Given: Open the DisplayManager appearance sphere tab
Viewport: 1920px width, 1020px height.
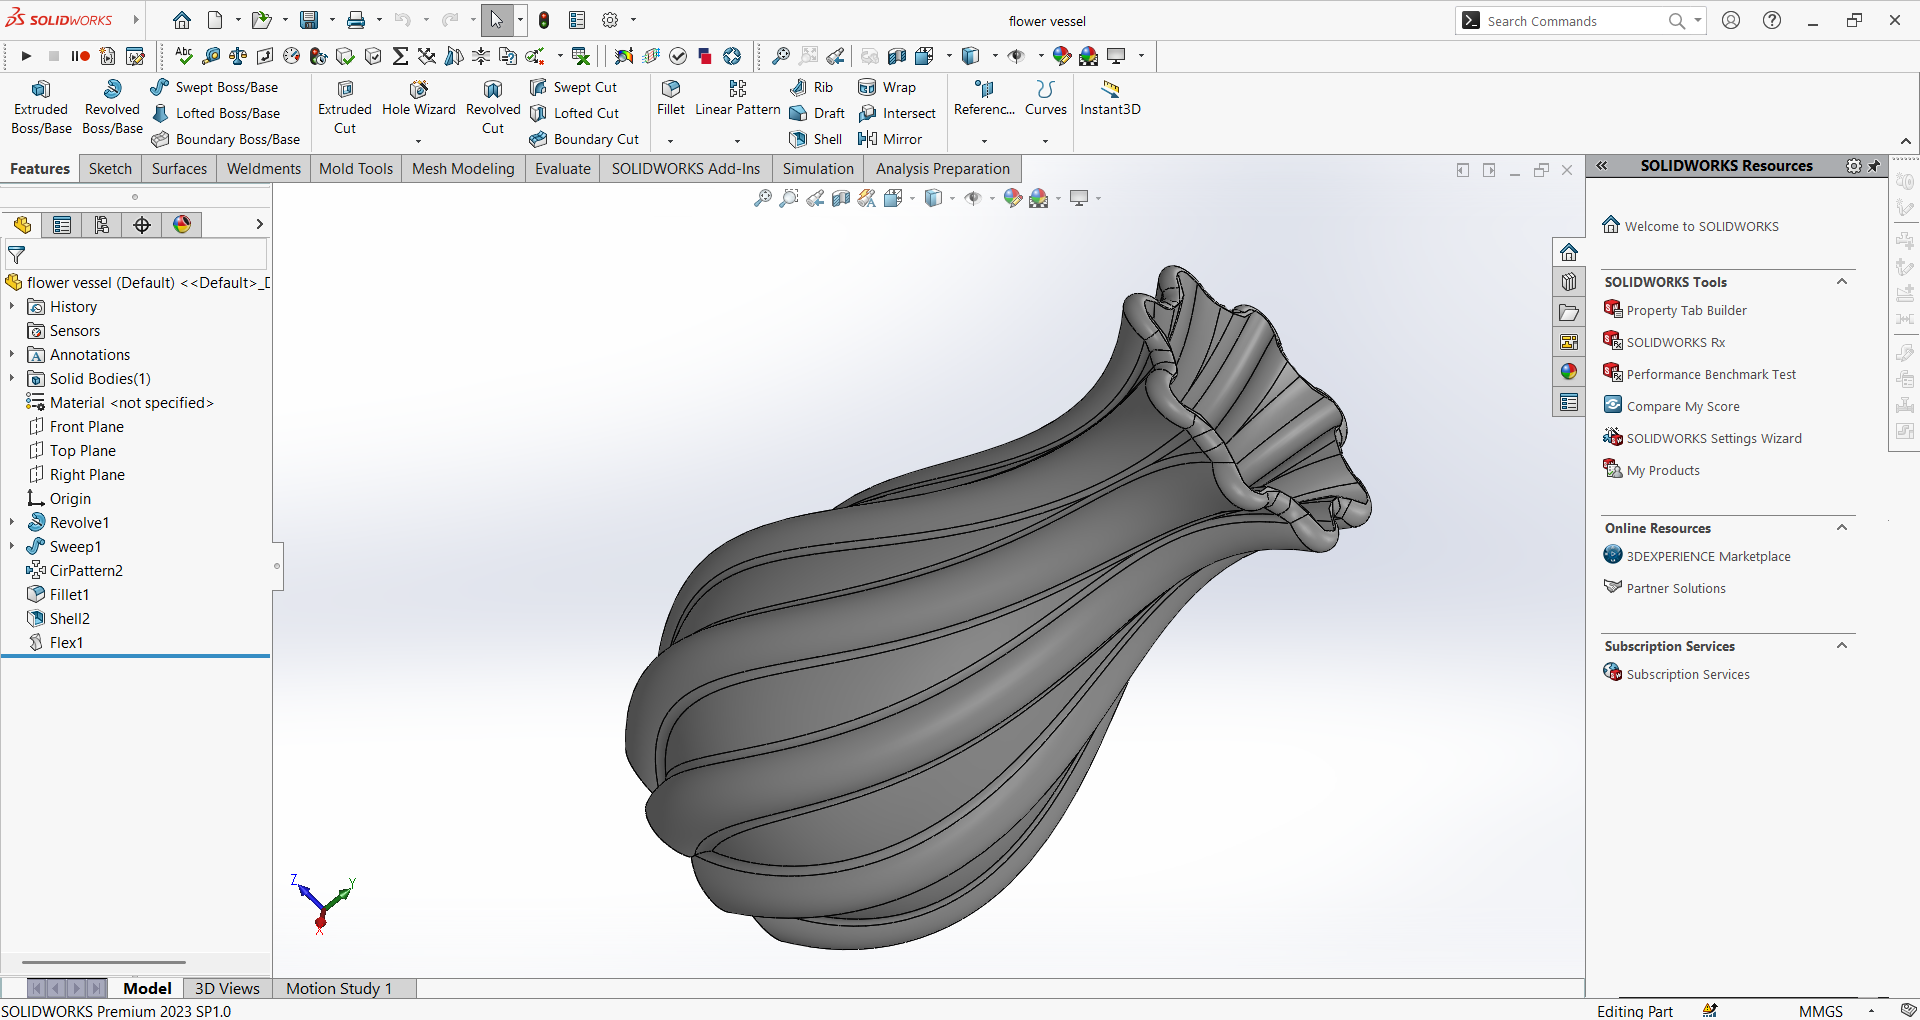Looking at the screenshot, I should pos(181,225).
